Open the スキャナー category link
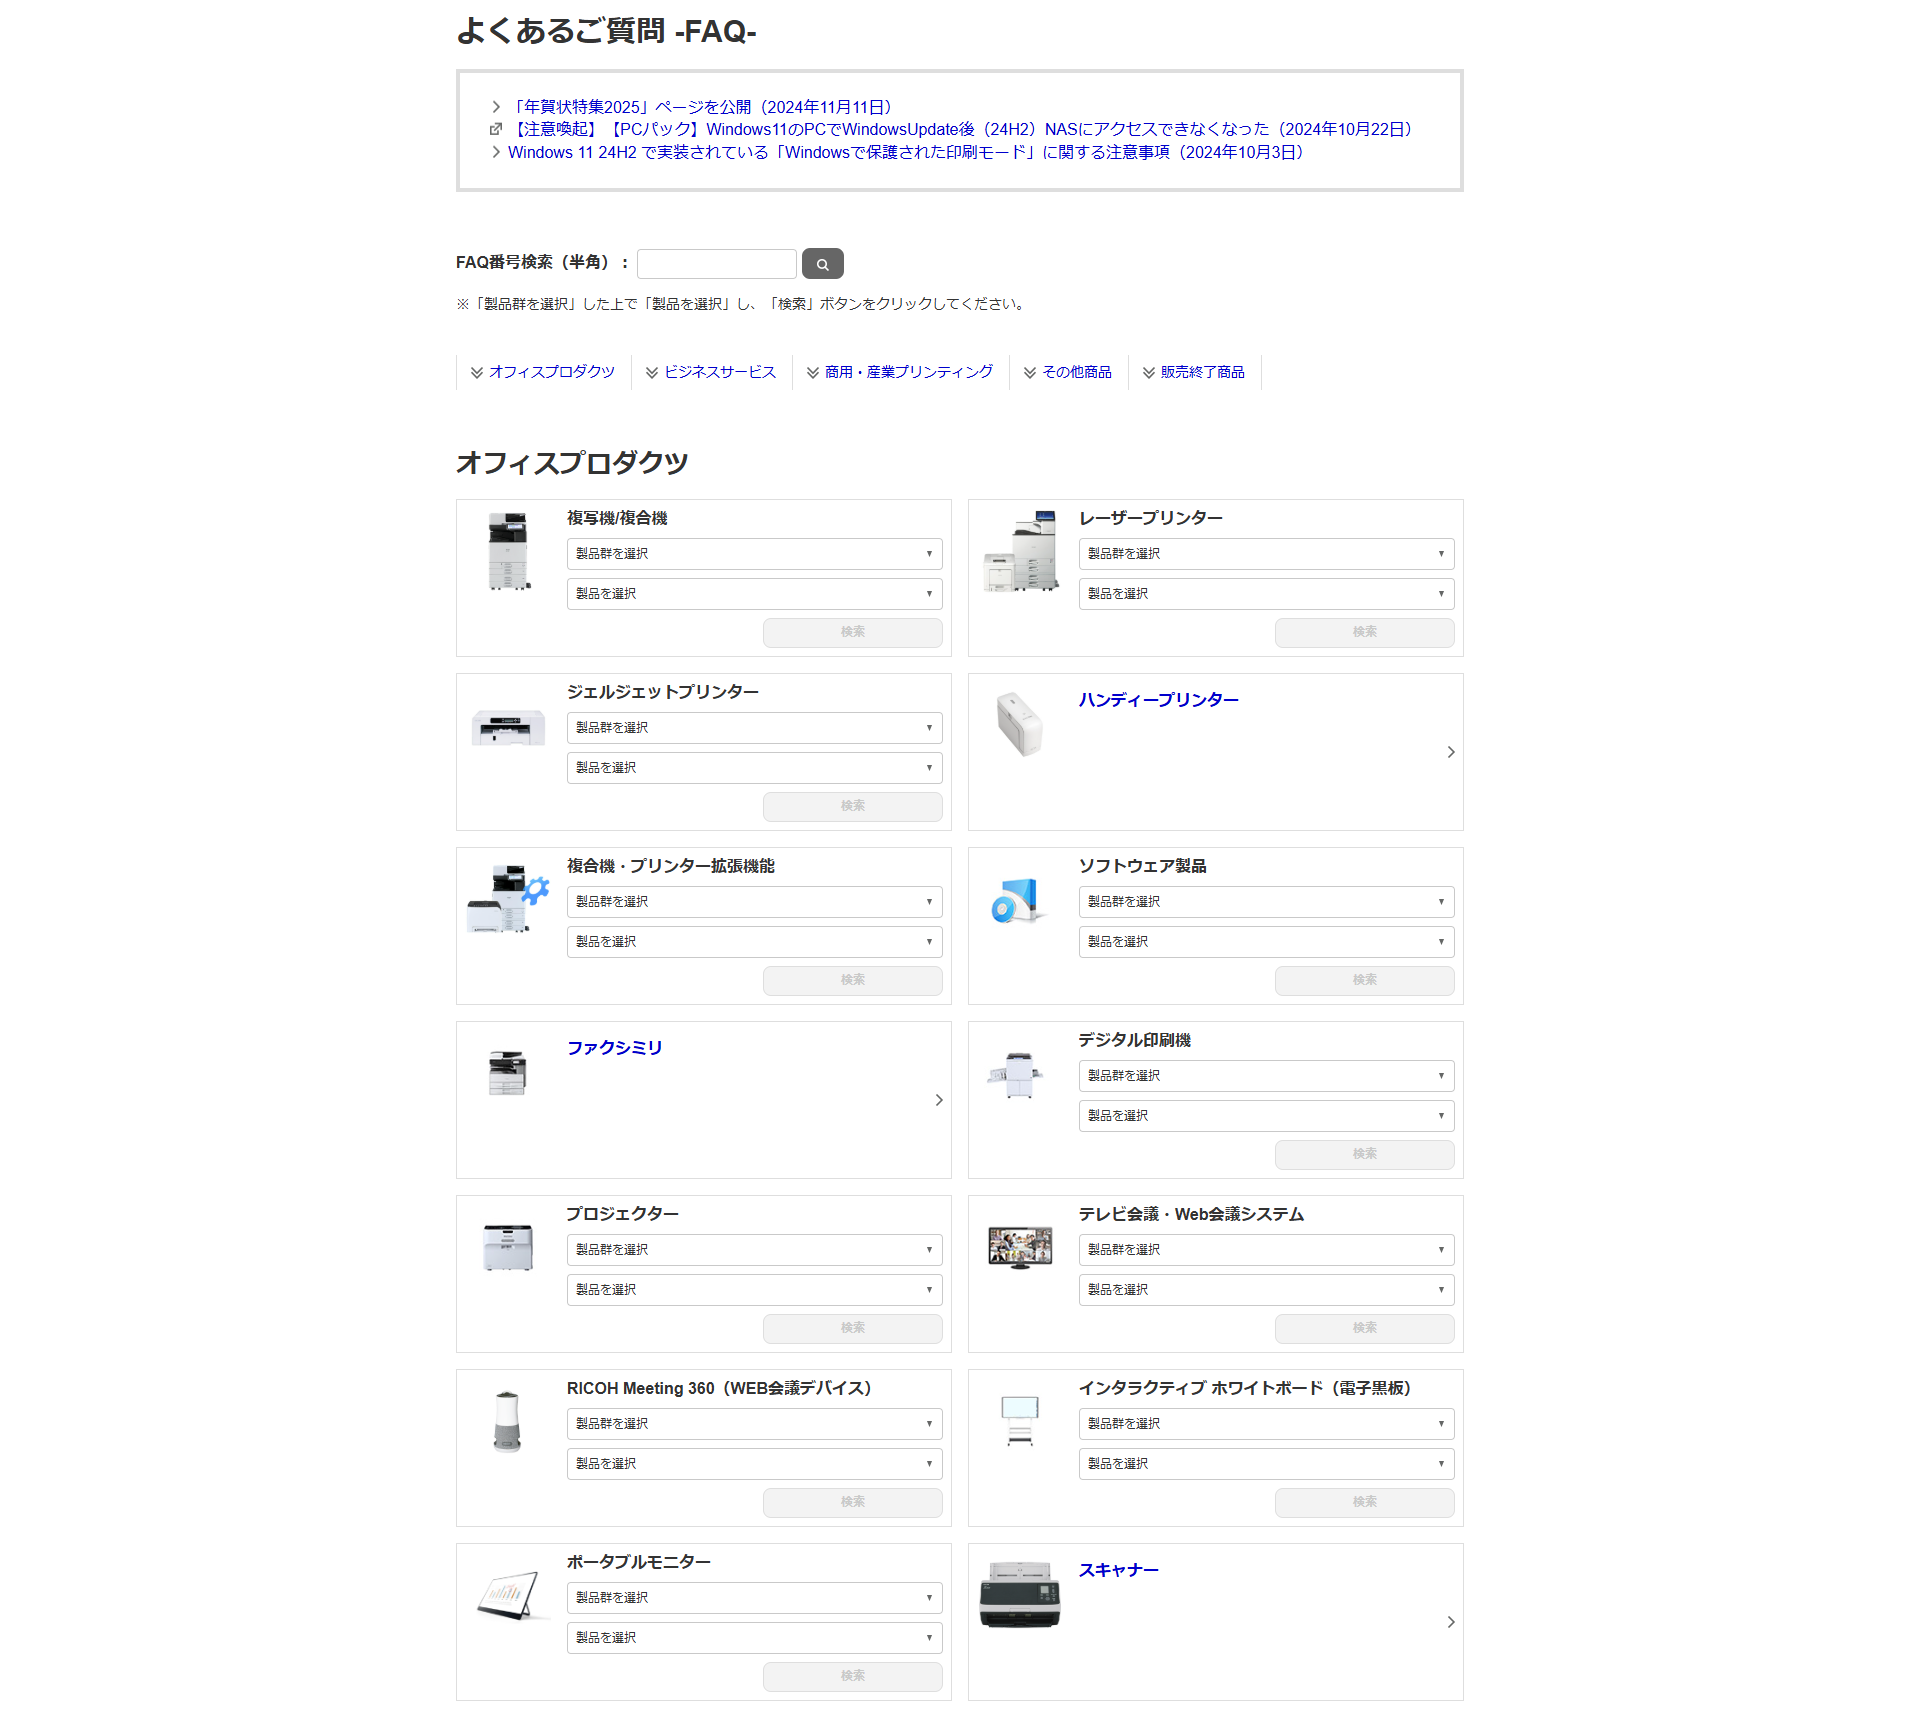Image resolution: width=1920 pixels, height=1718 pixels. point(1118,1570)
